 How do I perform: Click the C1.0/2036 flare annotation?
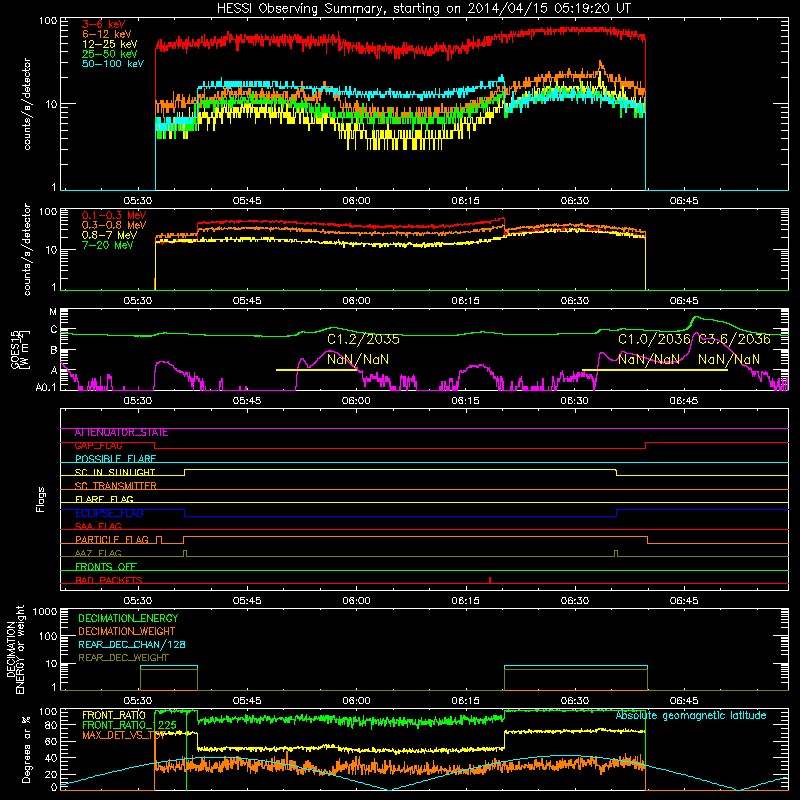[x=654, y=339]
